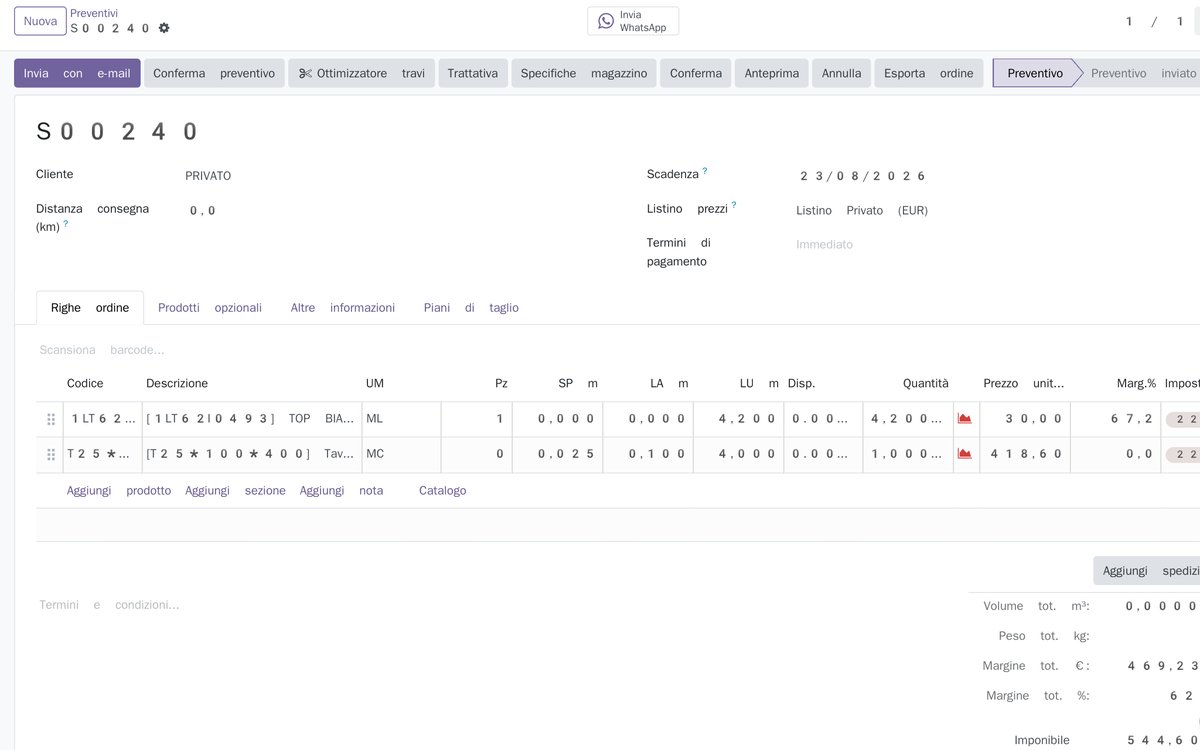
Task: Click the Conferma button next to Anteprima
Action: [x=696, y=73]
